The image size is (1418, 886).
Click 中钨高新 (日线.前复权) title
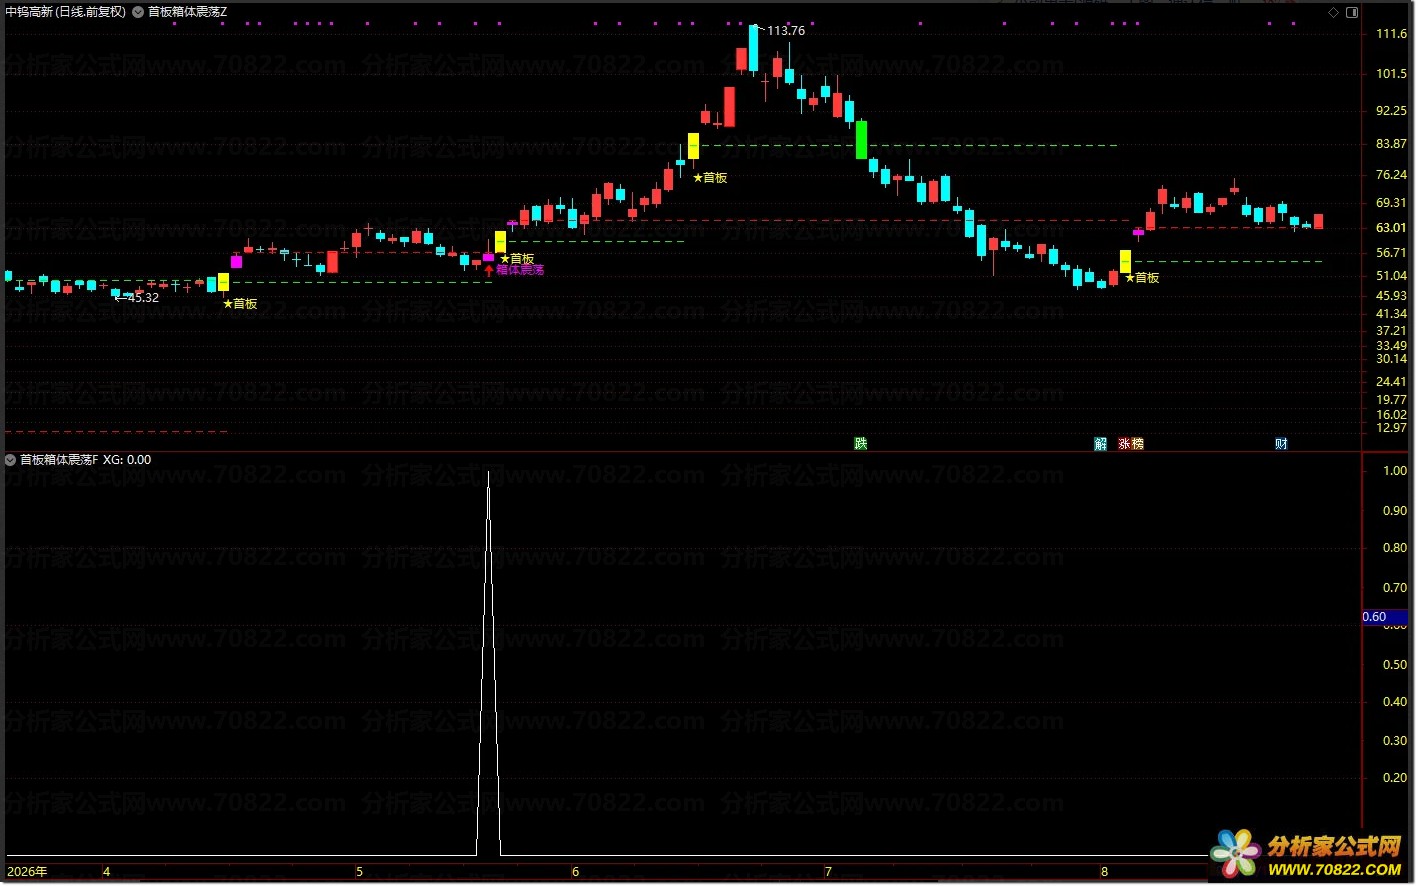tap(66, 12)
